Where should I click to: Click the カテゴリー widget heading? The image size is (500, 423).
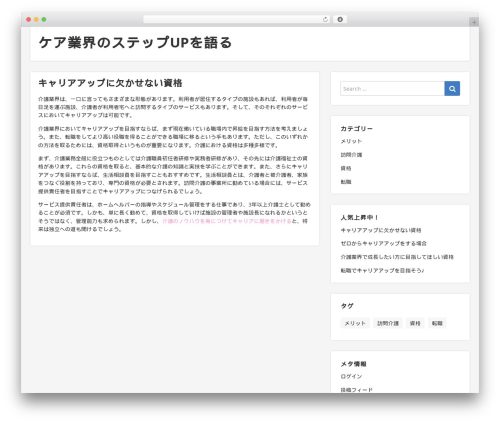click(356, 129)
